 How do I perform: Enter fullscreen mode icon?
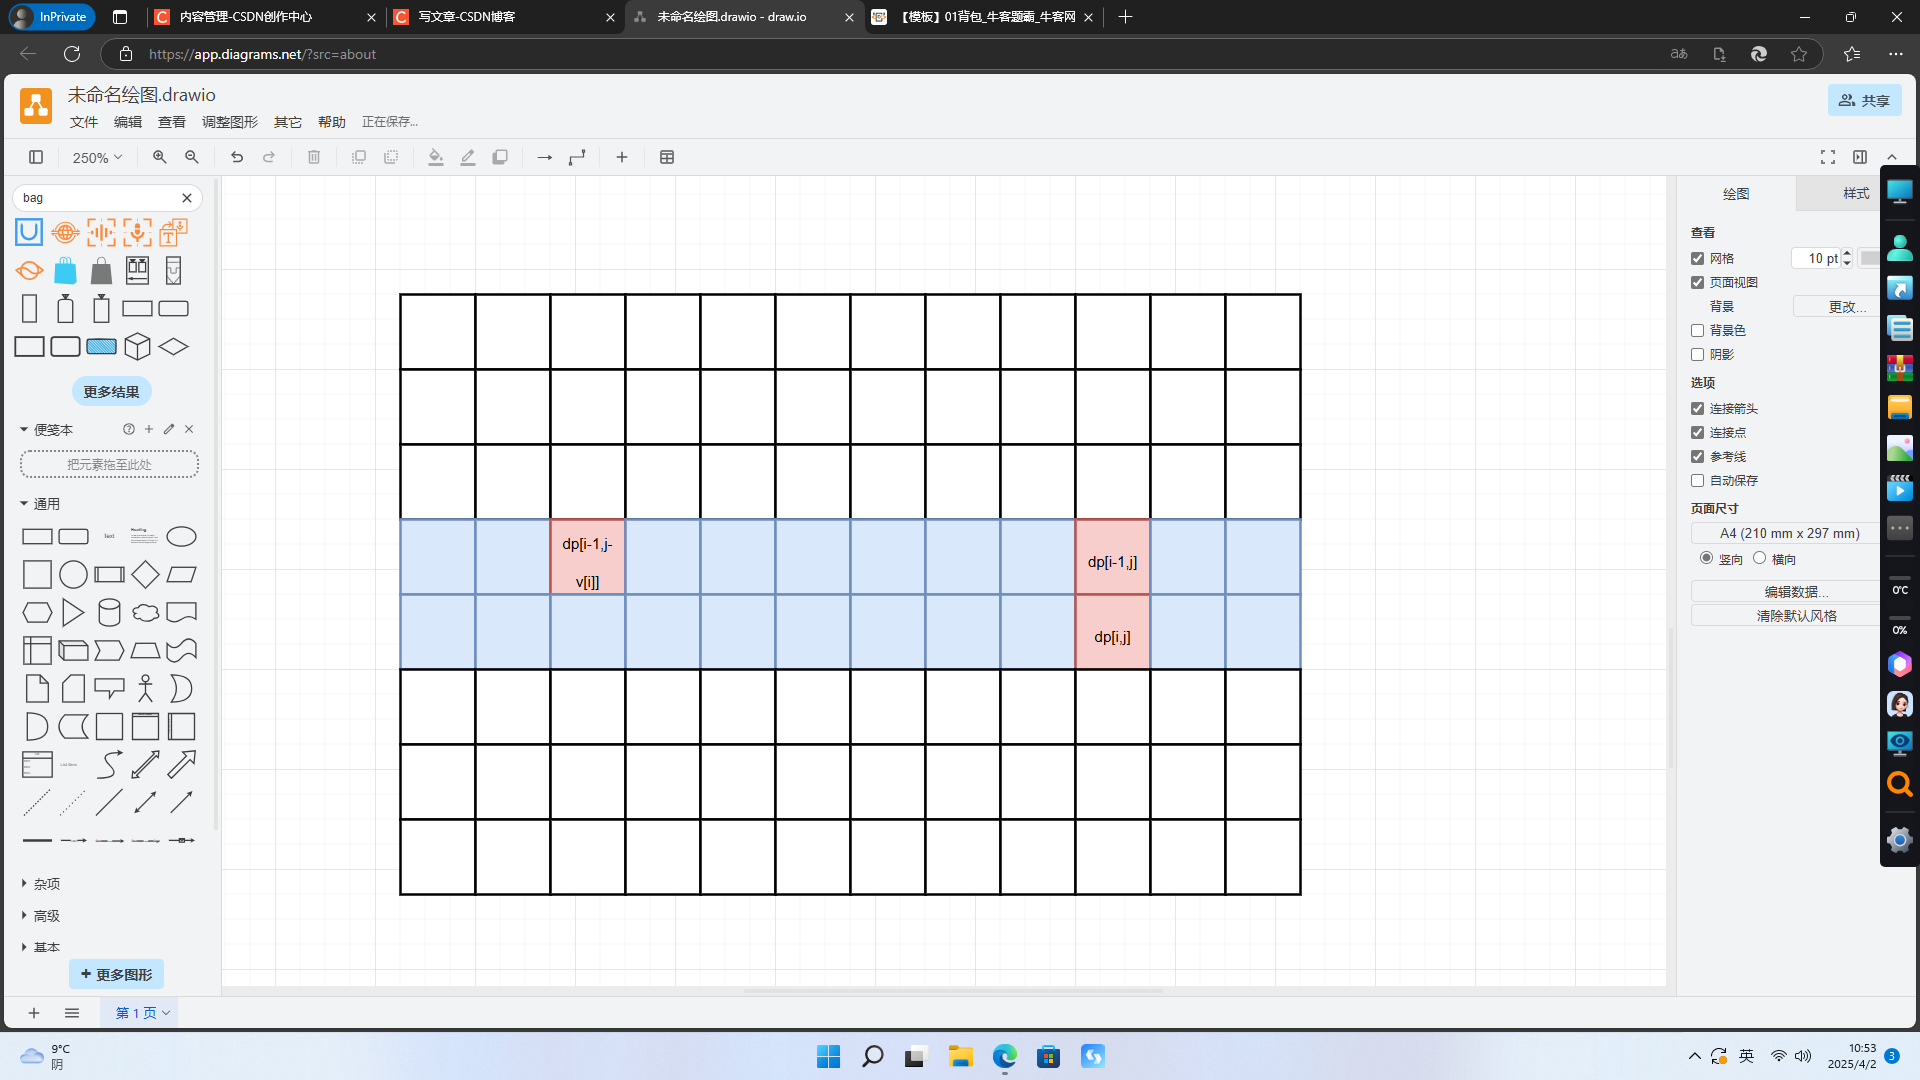point(1827,157)
